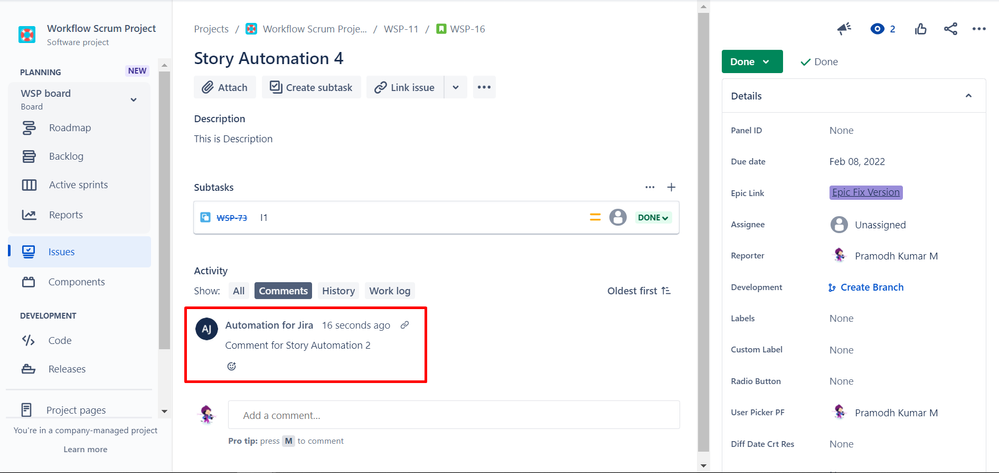Viewport: 999px width, 473px height.
Task: Click the Create Branch link
Action: click(x=866, y=287)
